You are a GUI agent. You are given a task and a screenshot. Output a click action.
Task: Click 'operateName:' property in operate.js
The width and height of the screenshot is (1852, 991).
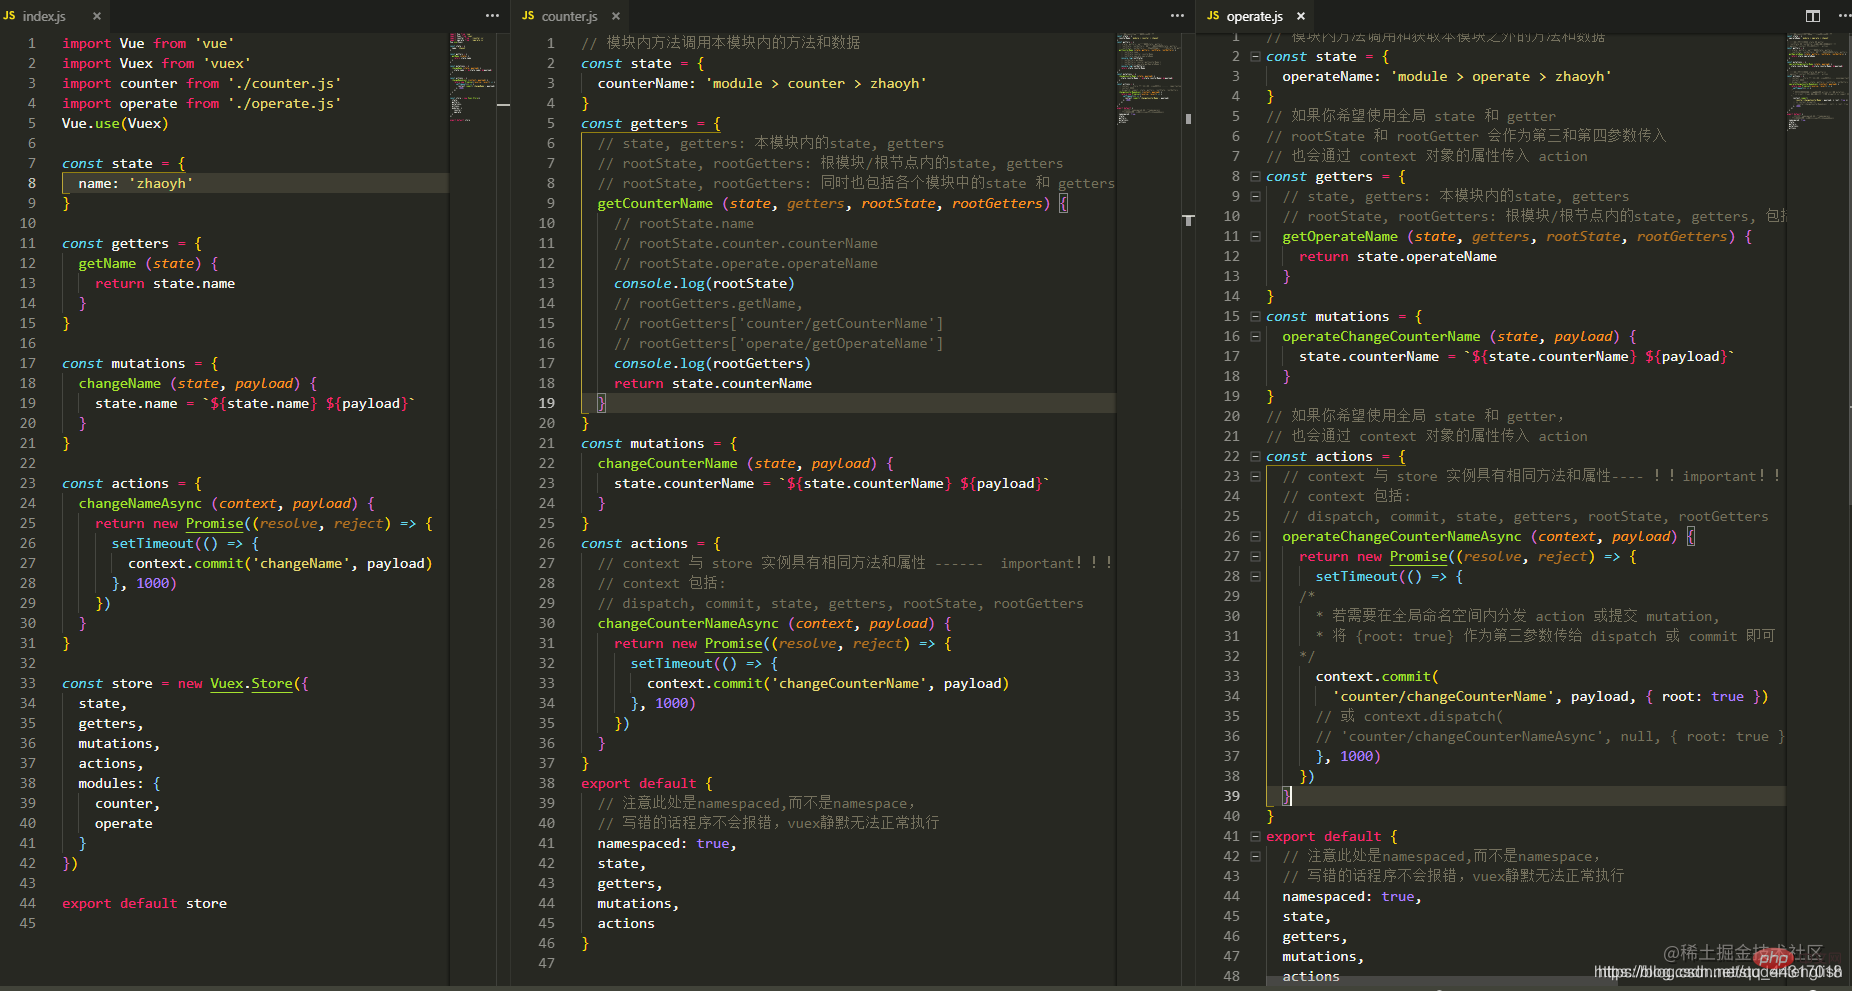1332,77
